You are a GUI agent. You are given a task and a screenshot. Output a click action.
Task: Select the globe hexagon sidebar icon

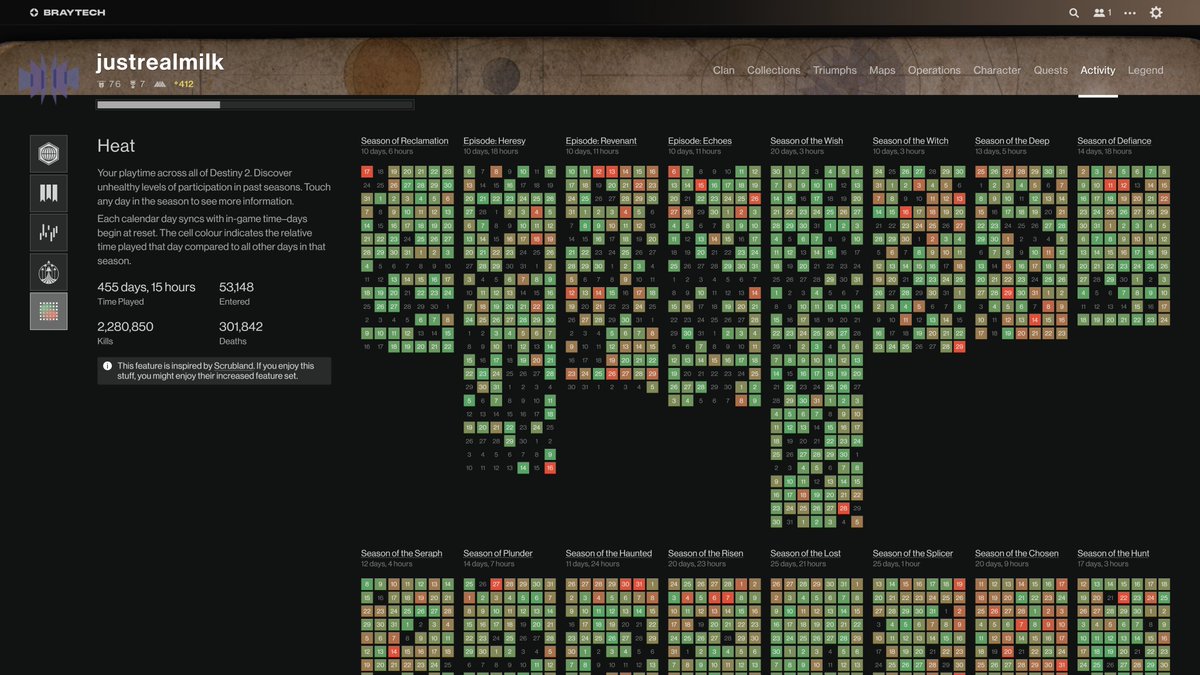coord(49,154)
